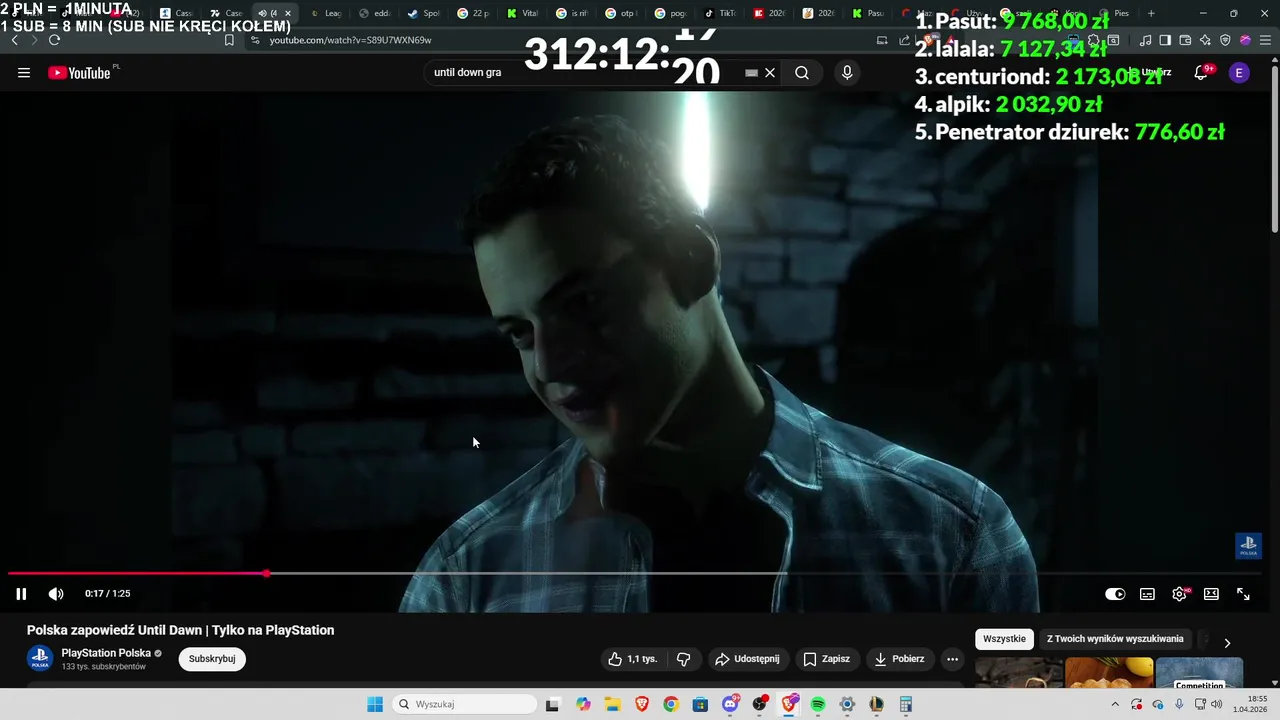Click the red playhead marker on timeline
Image resolution: width=1280 pixels, height=720 pixels.
(x=266, y=574)
